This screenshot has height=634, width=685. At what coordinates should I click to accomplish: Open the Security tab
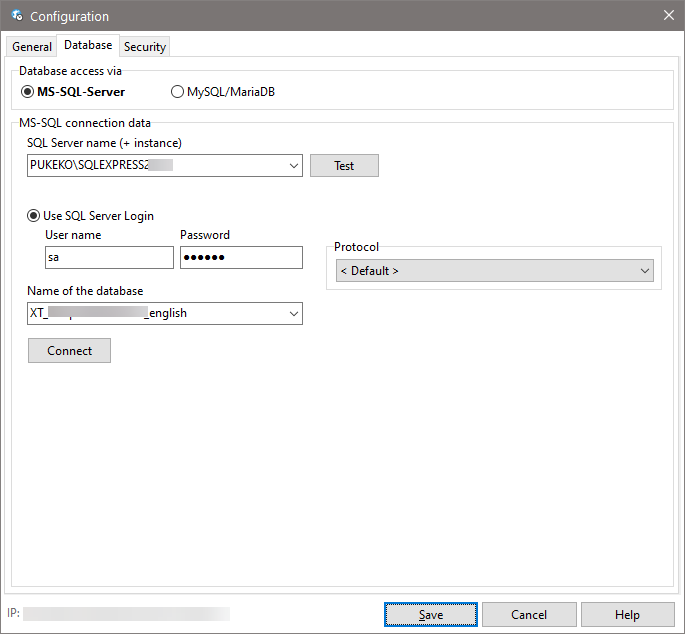click(145, 47)
